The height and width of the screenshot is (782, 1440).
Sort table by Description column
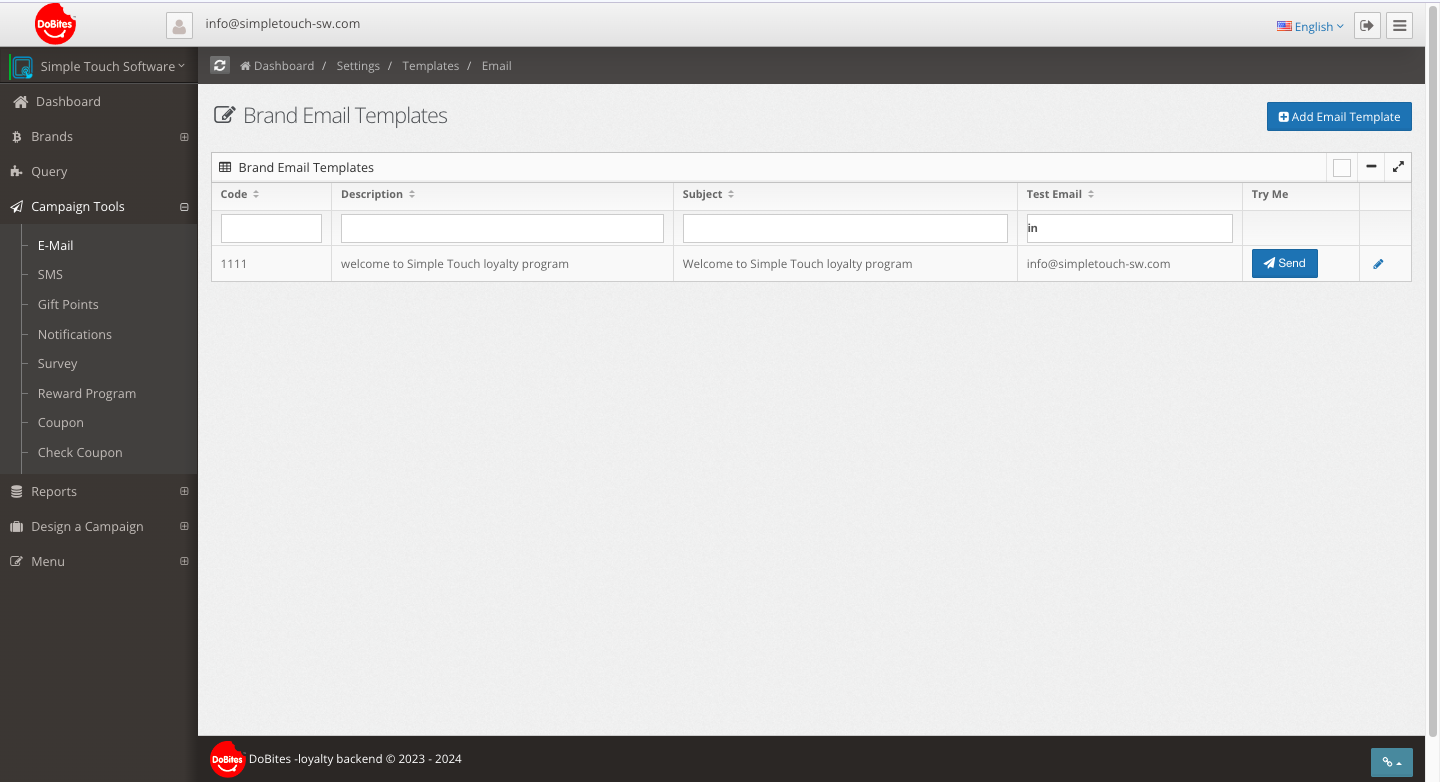click(378, 195)
